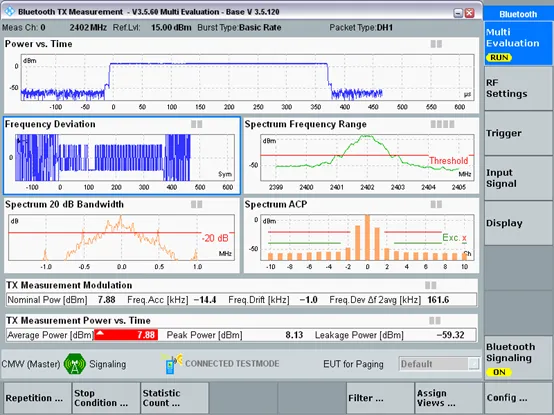554x415 pixels.
Task: Open Input Signal softkey
Action: click(x=518, y=178)
